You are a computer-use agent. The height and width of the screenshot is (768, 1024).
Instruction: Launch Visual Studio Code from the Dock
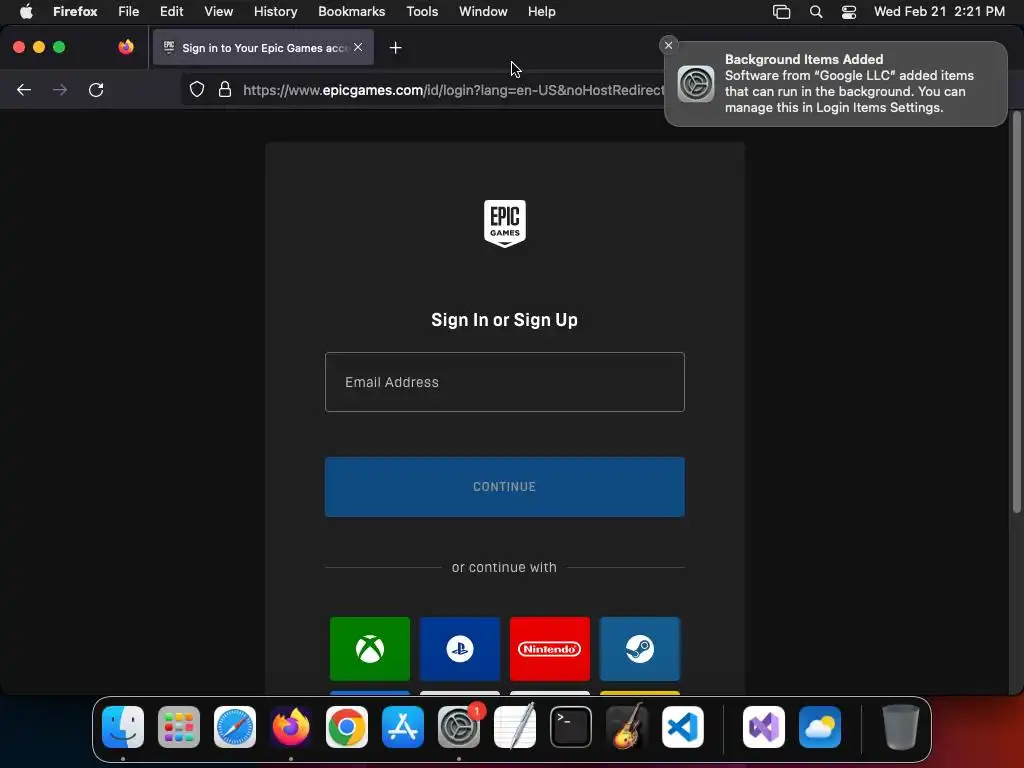click(x=683, y=727)
